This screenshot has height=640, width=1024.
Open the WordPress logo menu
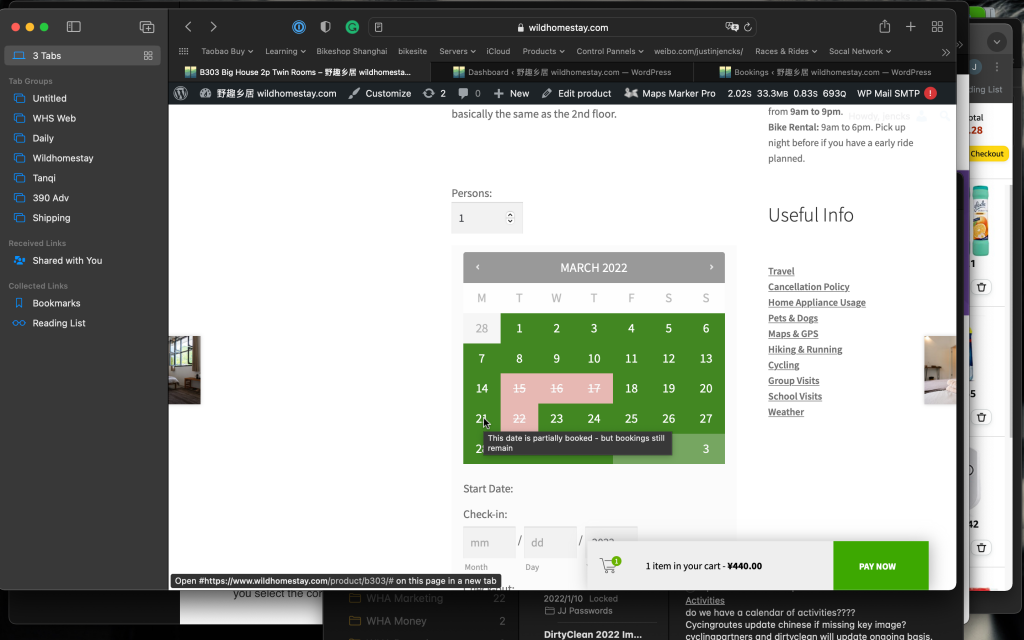click(181, 93)
